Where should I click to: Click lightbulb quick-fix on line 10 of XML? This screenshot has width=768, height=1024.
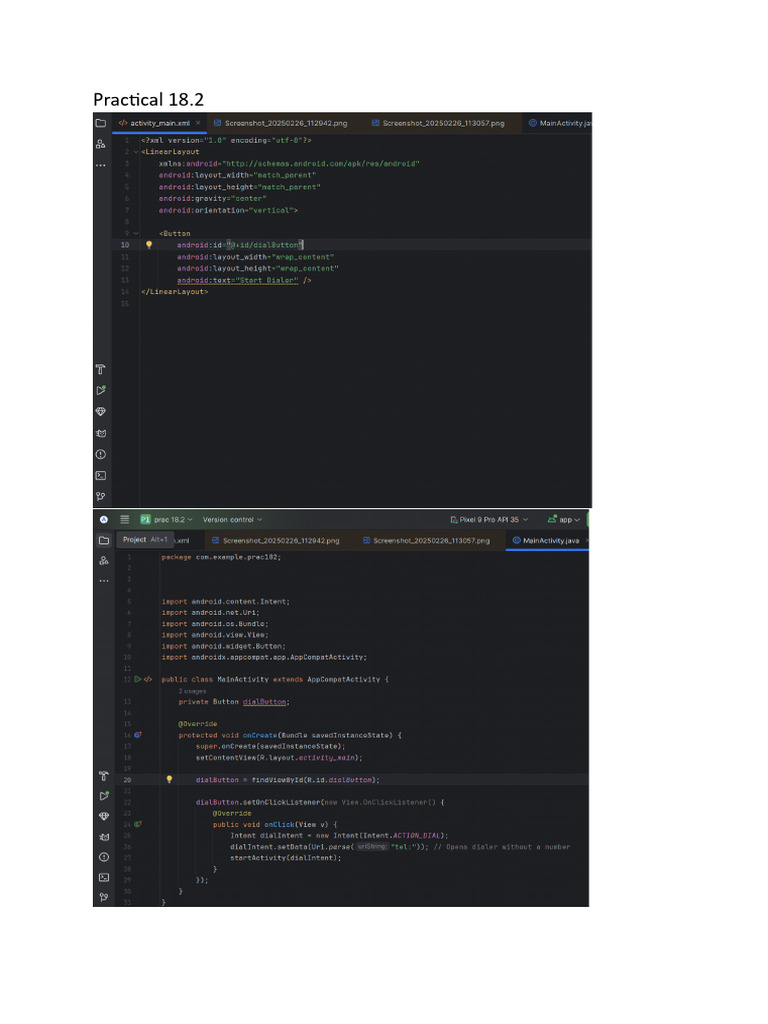[149, 244]
